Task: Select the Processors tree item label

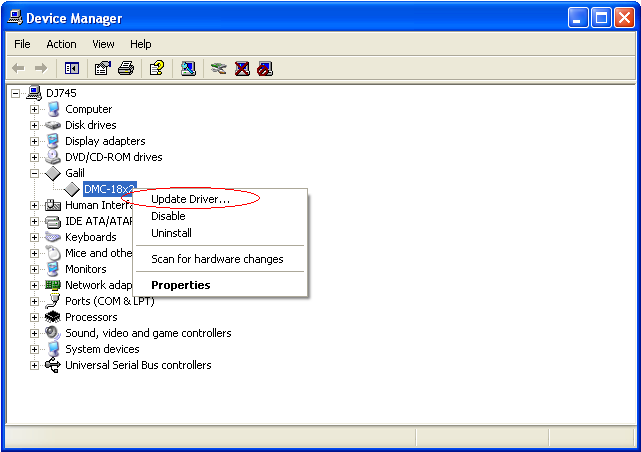Action: pyautogui.click(x=91, y=317)
